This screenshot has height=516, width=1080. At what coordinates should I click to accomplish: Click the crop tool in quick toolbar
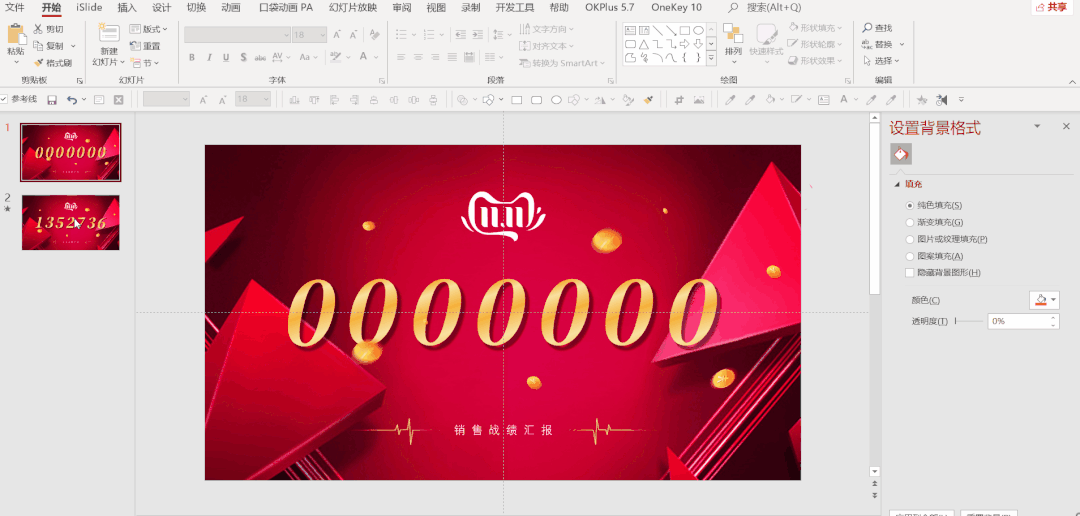click(x=679, y=100)
